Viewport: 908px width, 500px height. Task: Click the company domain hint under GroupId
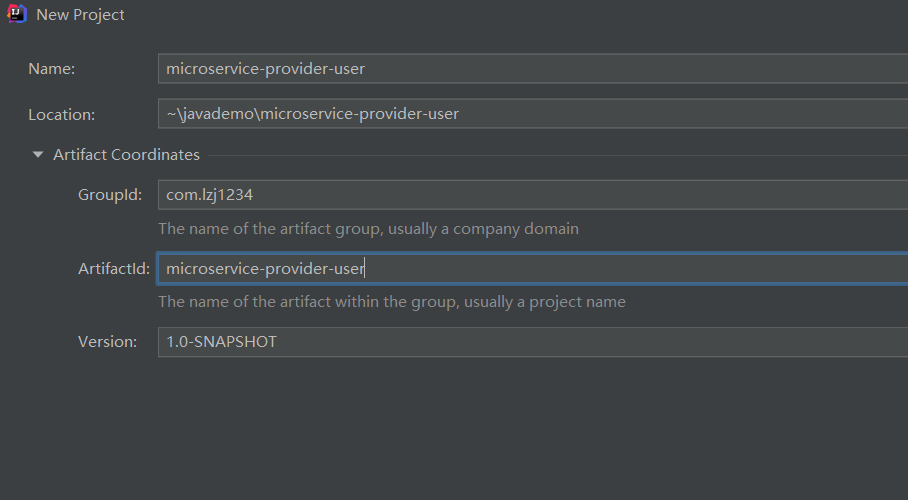click(368, 229)
